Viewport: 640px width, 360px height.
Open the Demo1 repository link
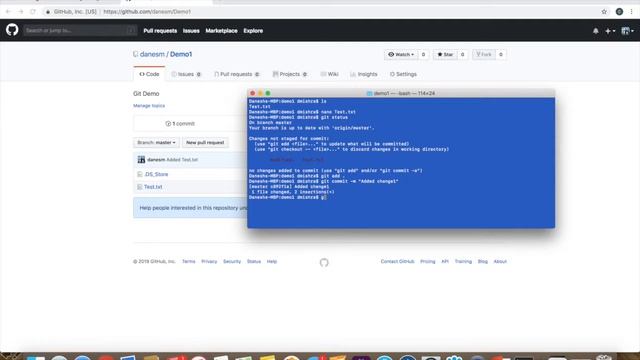[181, 54]
